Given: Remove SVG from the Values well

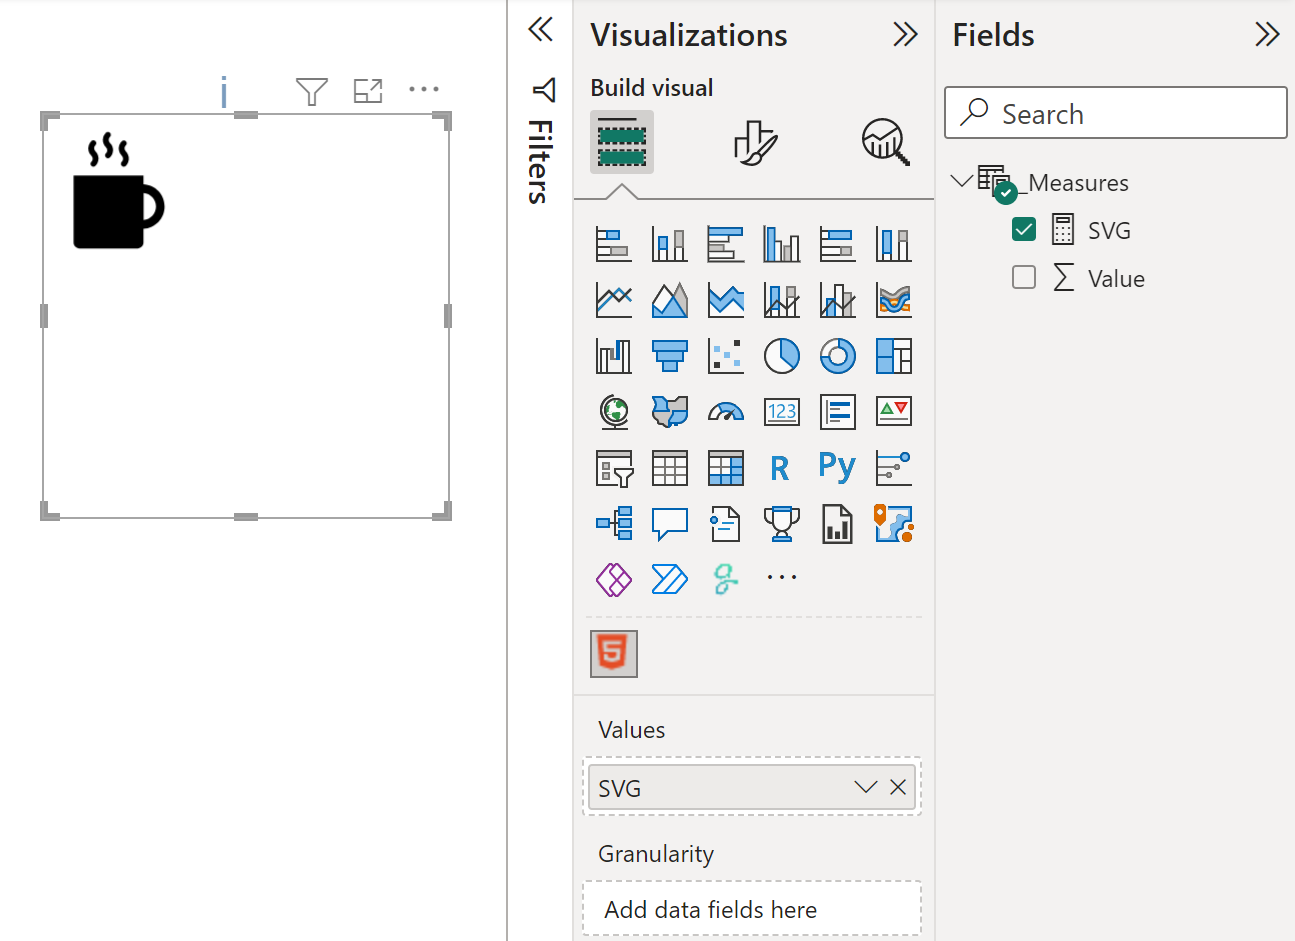Looking at the screenshot, I should 897,787.
